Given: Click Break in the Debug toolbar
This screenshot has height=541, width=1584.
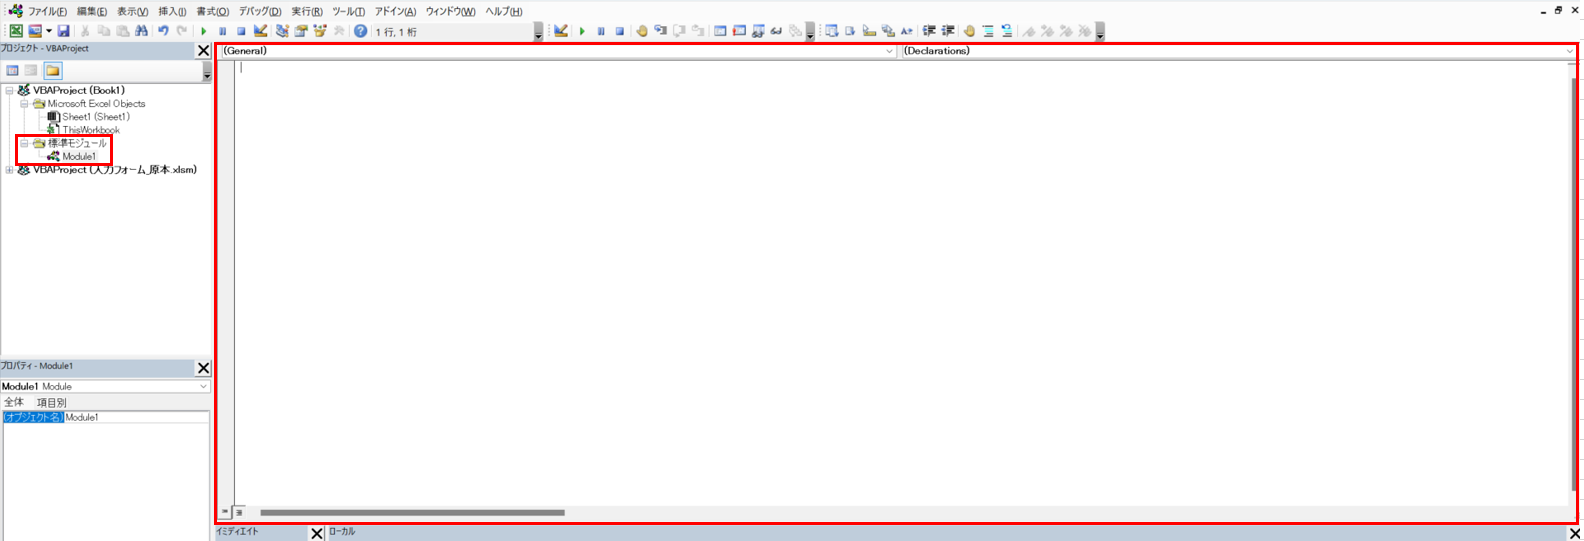Looking at the screenshot, I should (x=601, y=31).
